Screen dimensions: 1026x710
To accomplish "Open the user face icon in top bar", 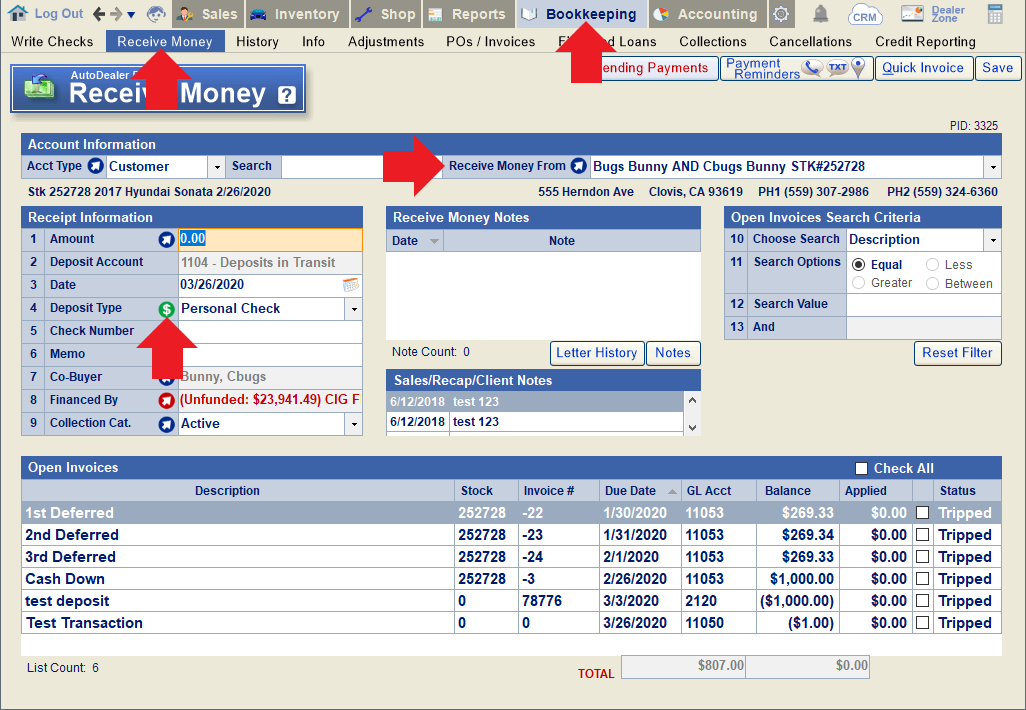I will click(x=156, y=14).
